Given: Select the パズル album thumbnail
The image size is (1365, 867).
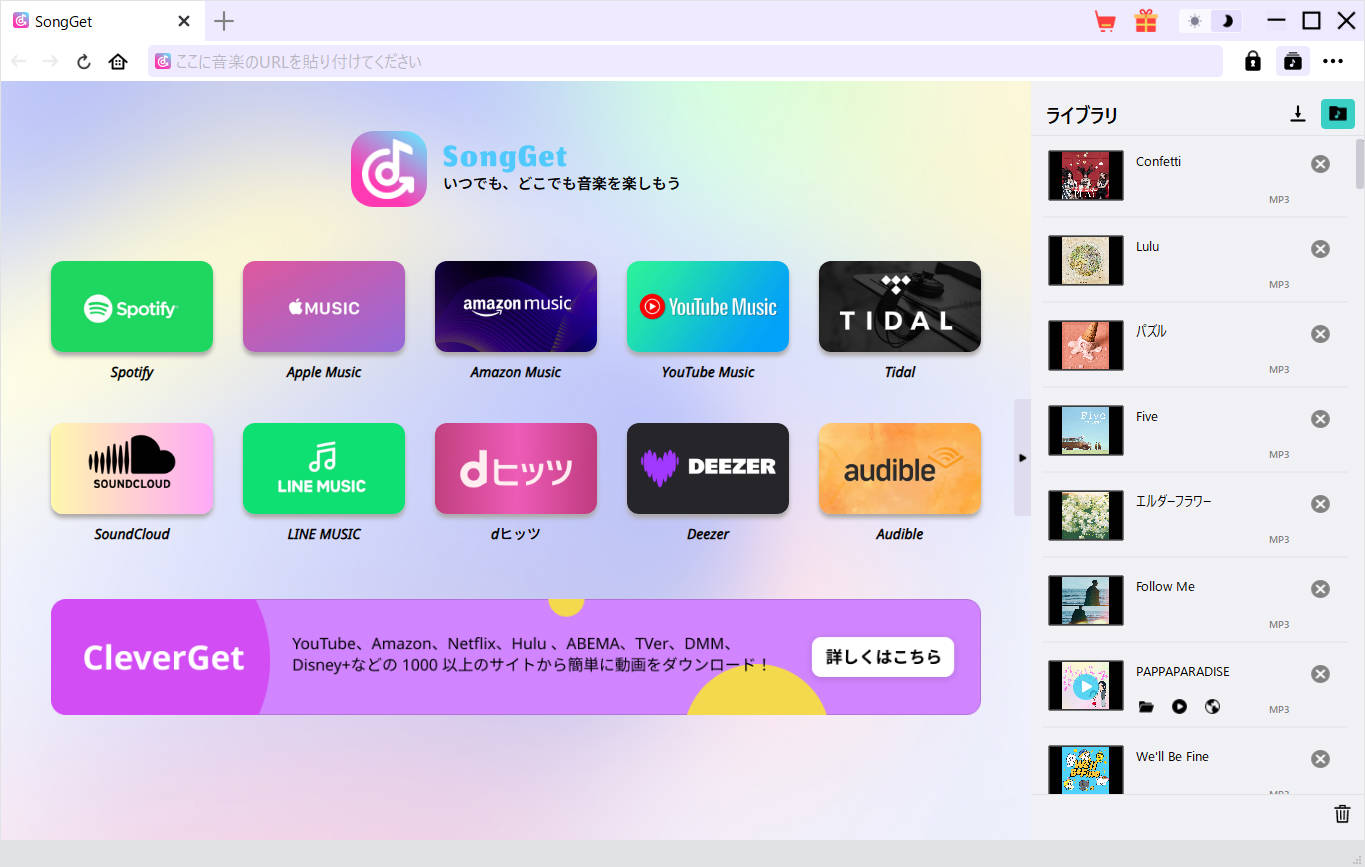Looking at the screenshot, I should point(1085,345).
